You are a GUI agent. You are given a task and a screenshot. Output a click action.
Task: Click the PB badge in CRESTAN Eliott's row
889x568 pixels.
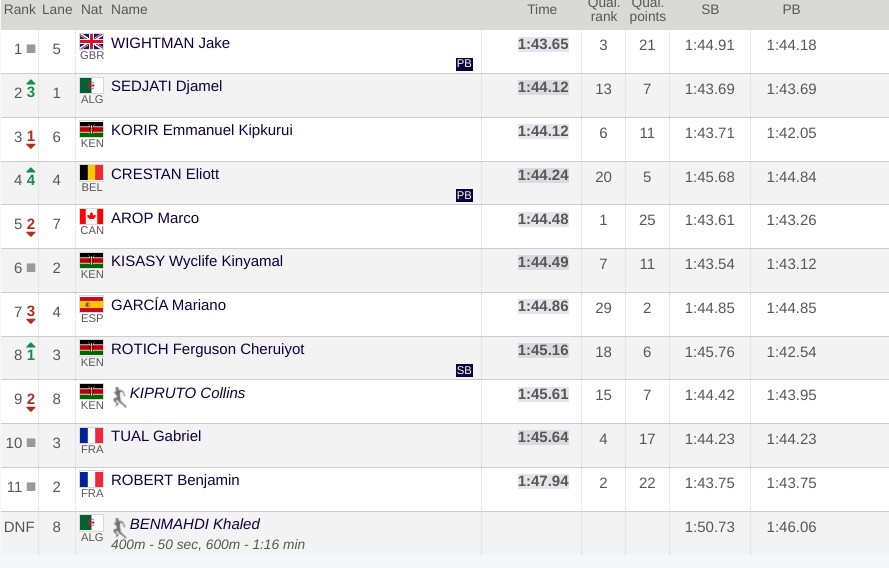coord(464,195)
